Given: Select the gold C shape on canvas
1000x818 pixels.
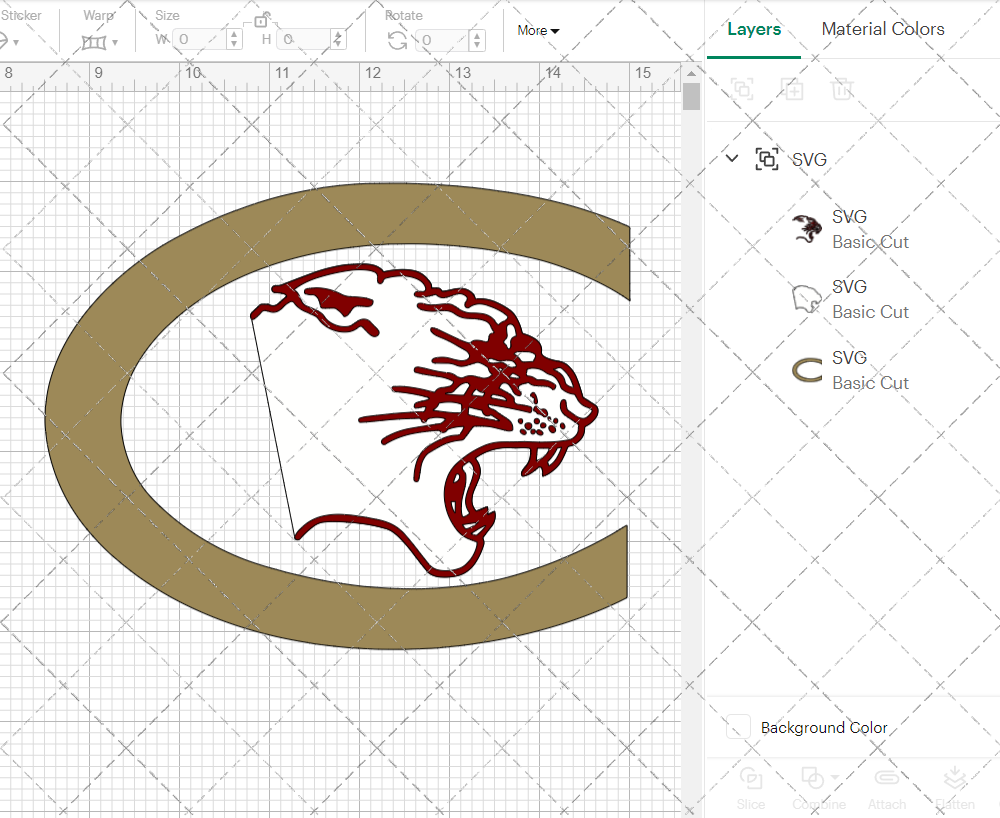Looking at the screenshot, I should [83, 414].
